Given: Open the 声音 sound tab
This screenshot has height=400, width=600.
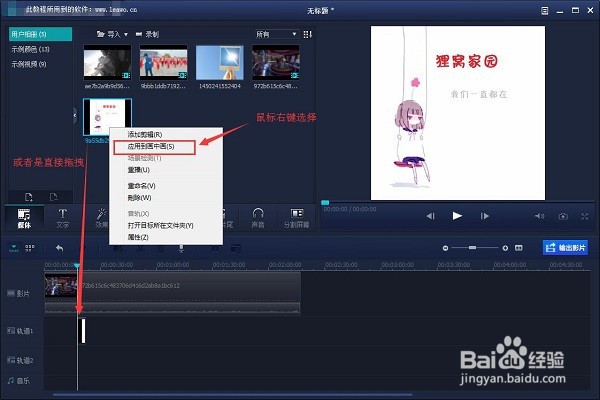Looking at the screenshot, I should pyautogui.click(x=258, y=218).
